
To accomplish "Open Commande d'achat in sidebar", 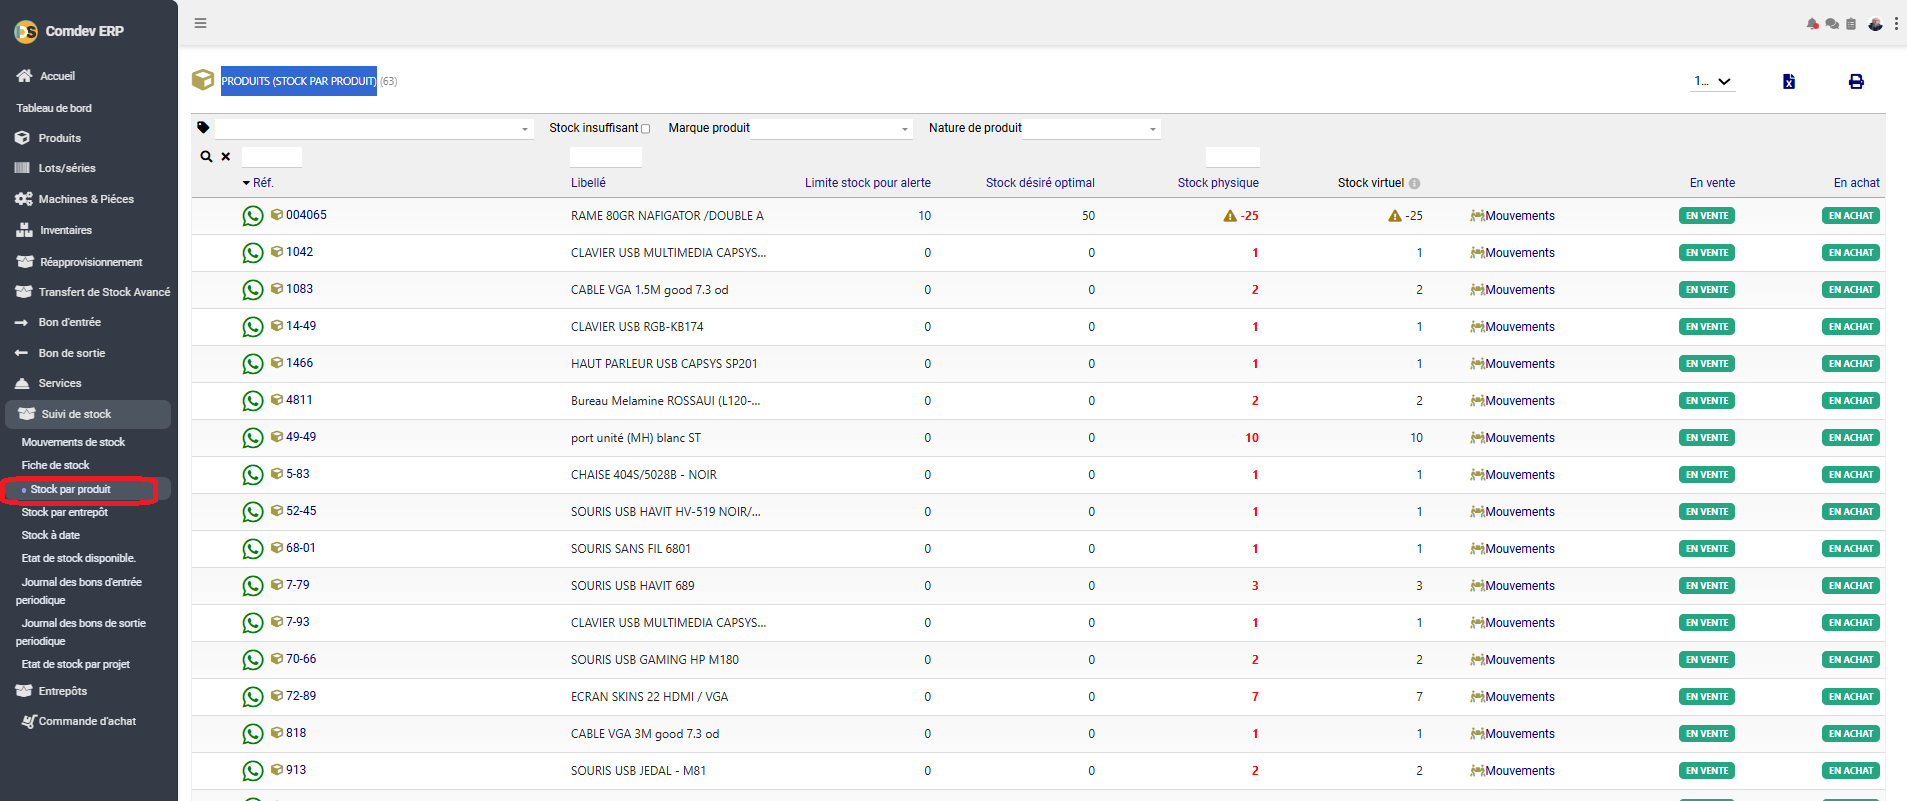I will tap(87, 721).
